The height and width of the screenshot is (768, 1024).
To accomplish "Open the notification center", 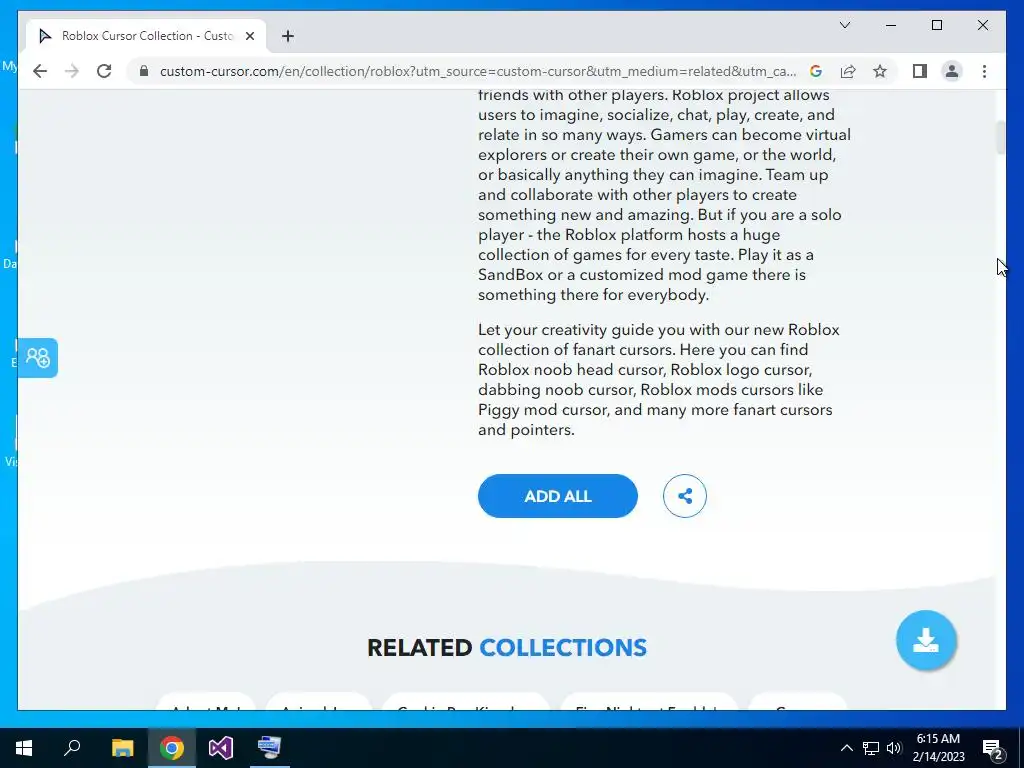I will tap(993, 748).
